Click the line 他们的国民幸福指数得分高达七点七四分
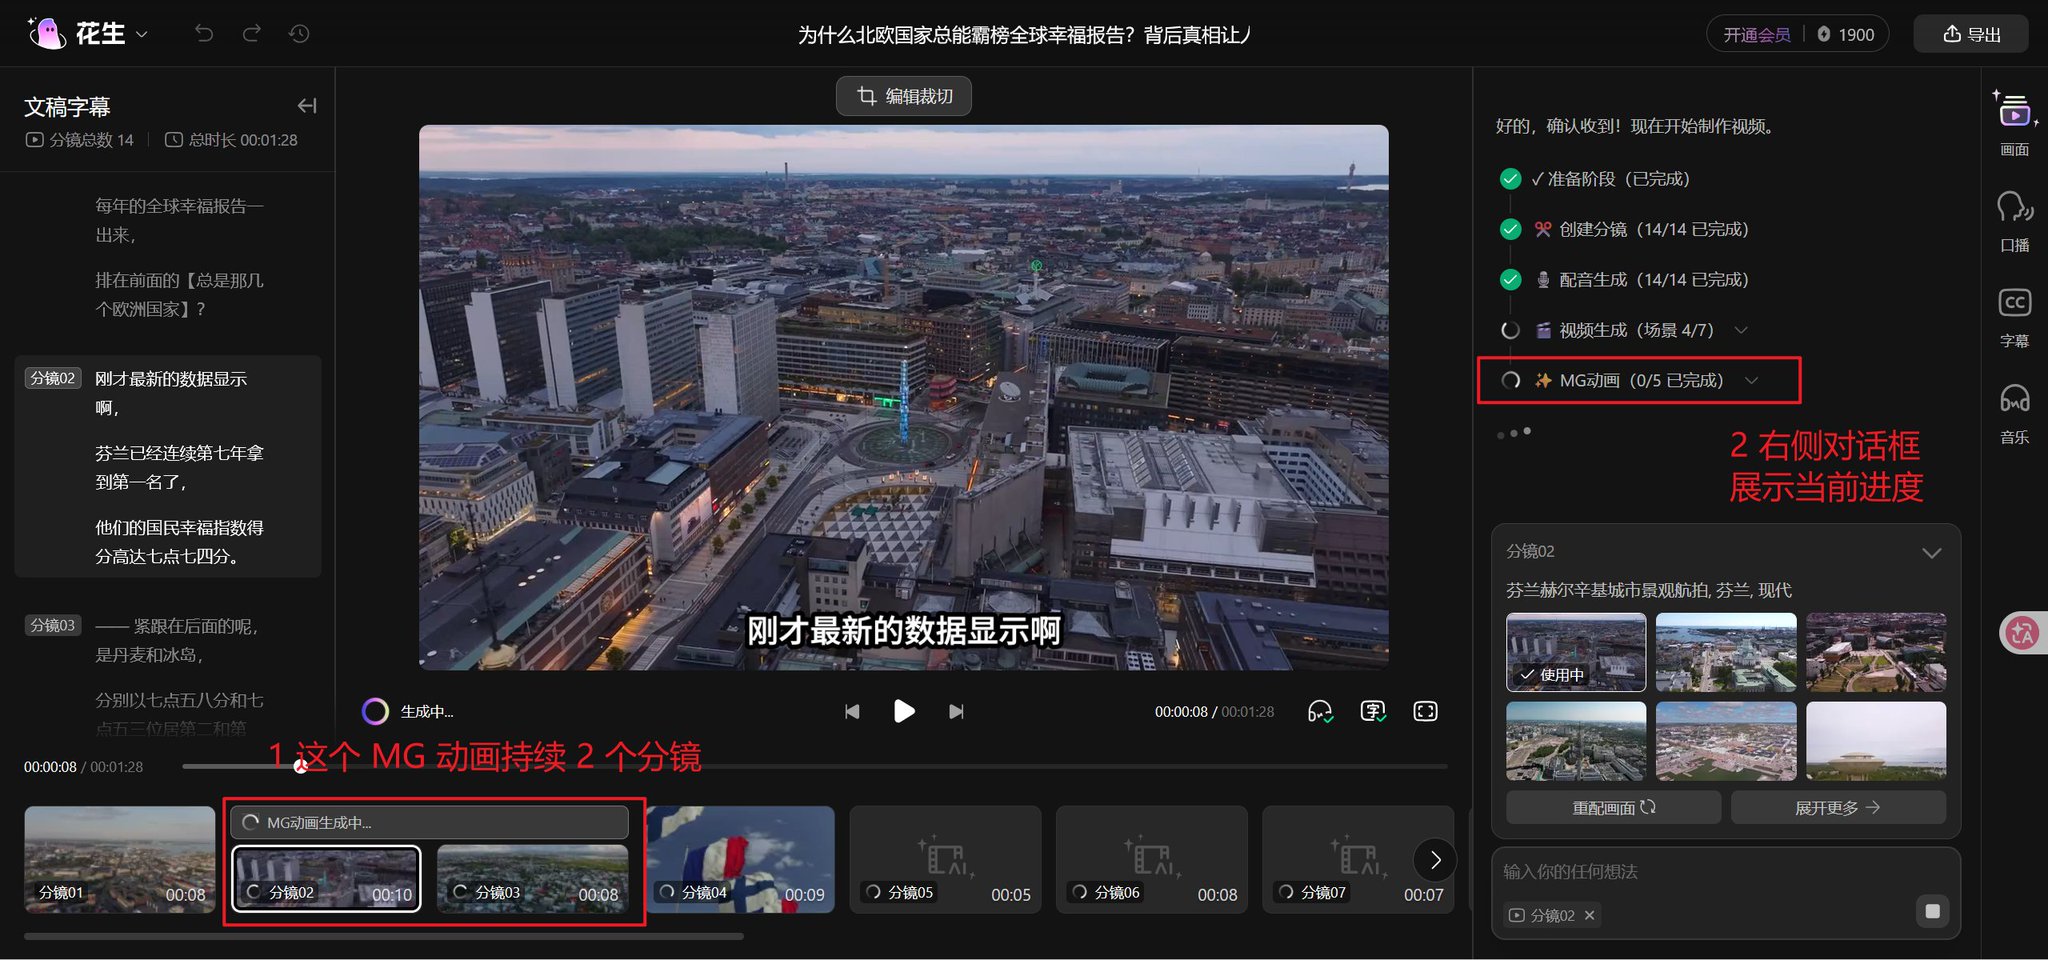Screen dimensions: 2048x960 pos(179,542)
